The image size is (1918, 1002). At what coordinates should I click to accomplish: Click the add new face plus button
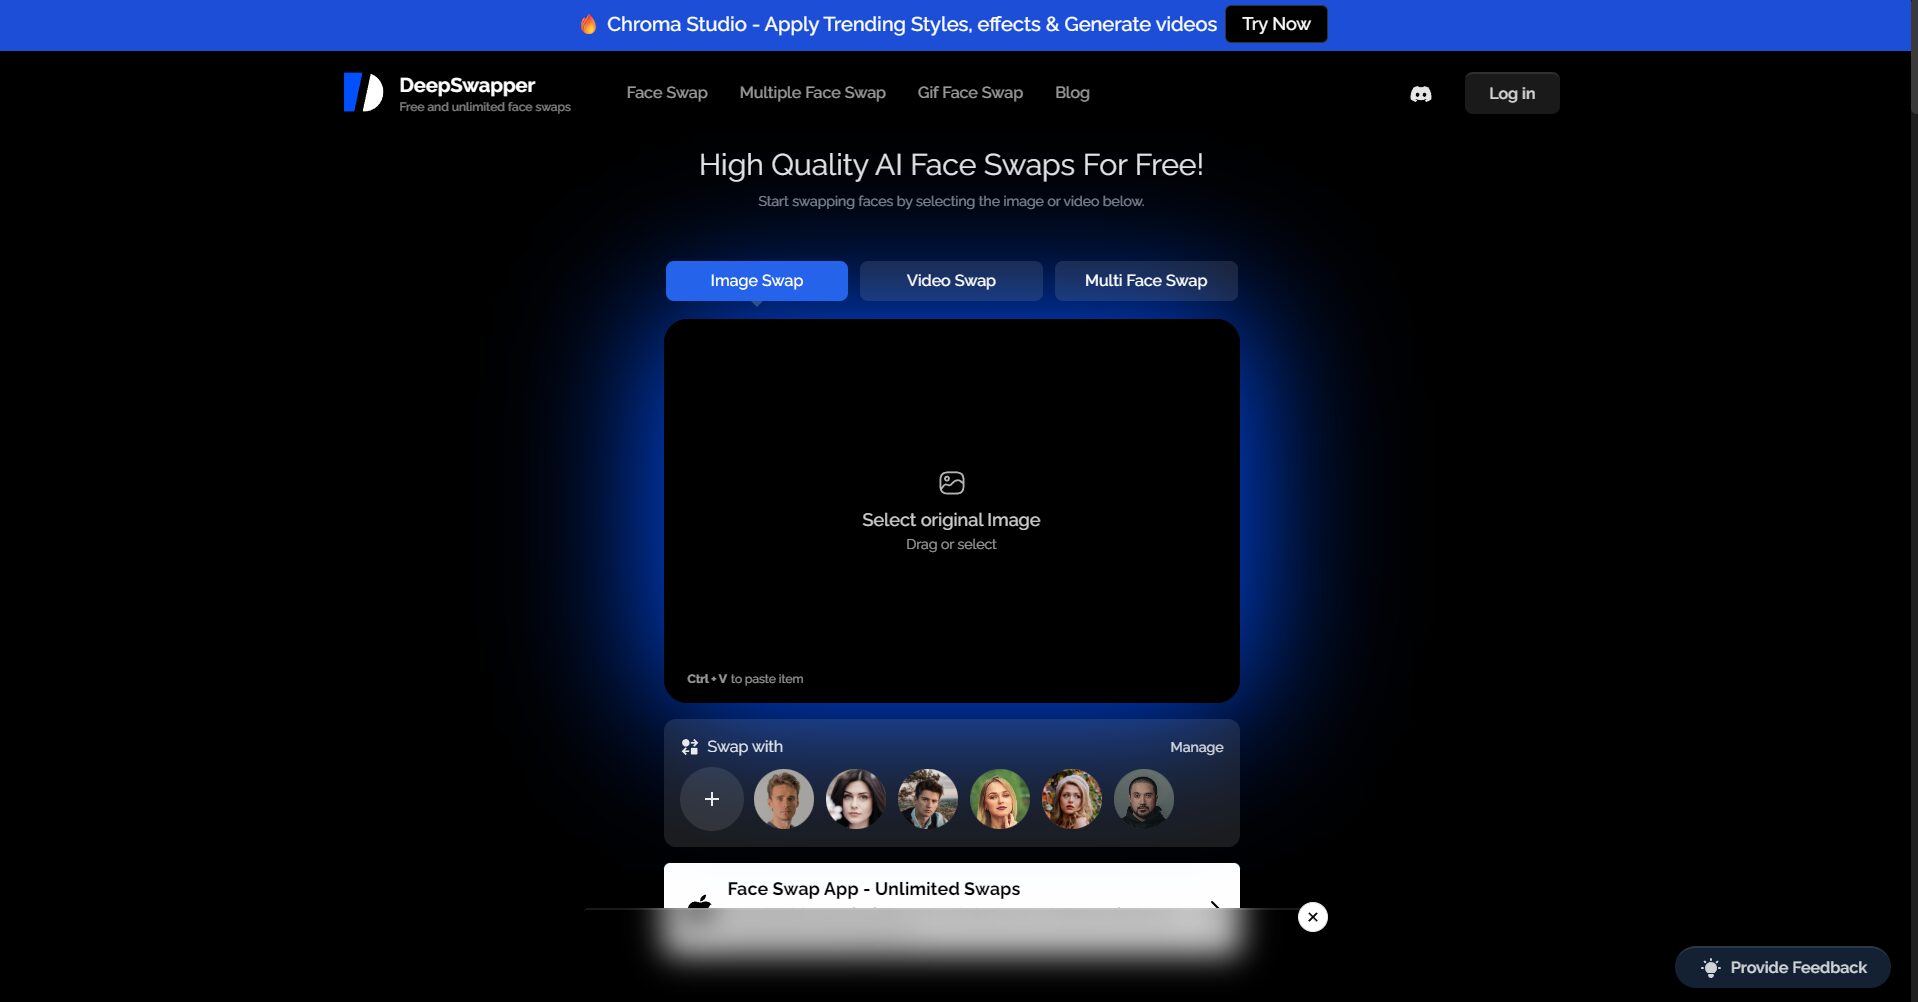point(711,799)
